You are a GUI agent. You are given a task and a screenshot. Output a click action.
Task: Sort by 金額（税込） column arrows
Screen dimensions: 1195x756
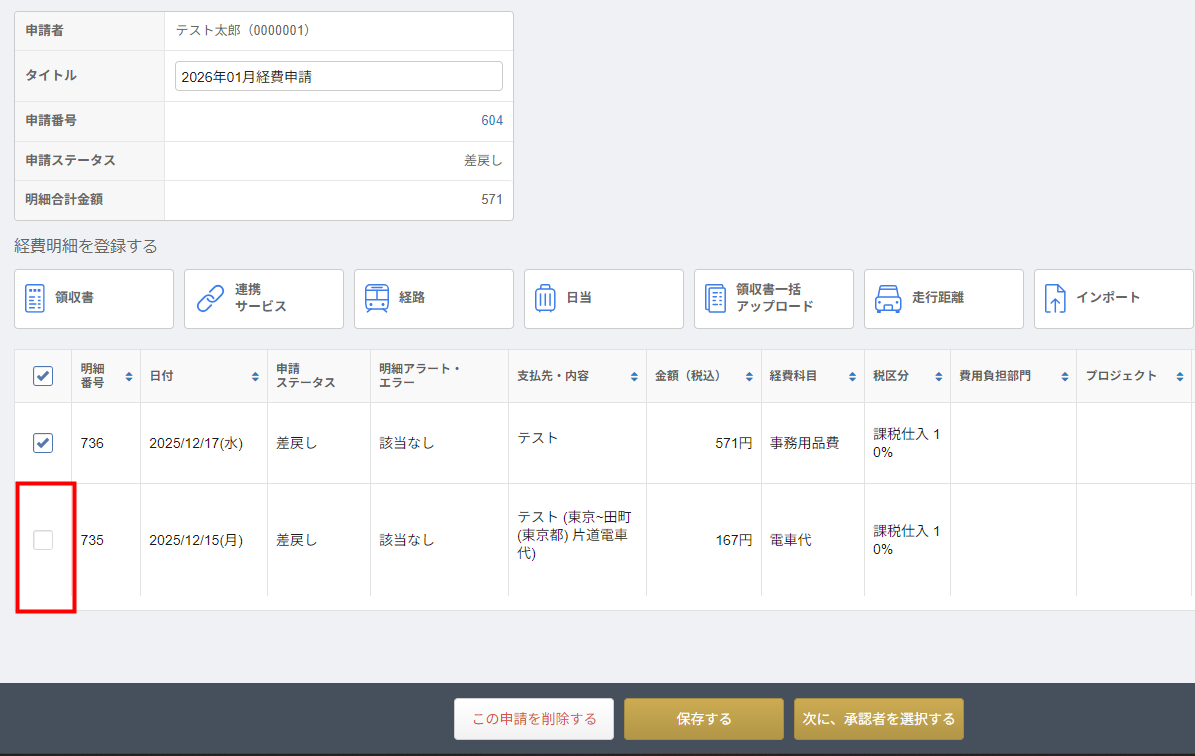coord(749,377)
